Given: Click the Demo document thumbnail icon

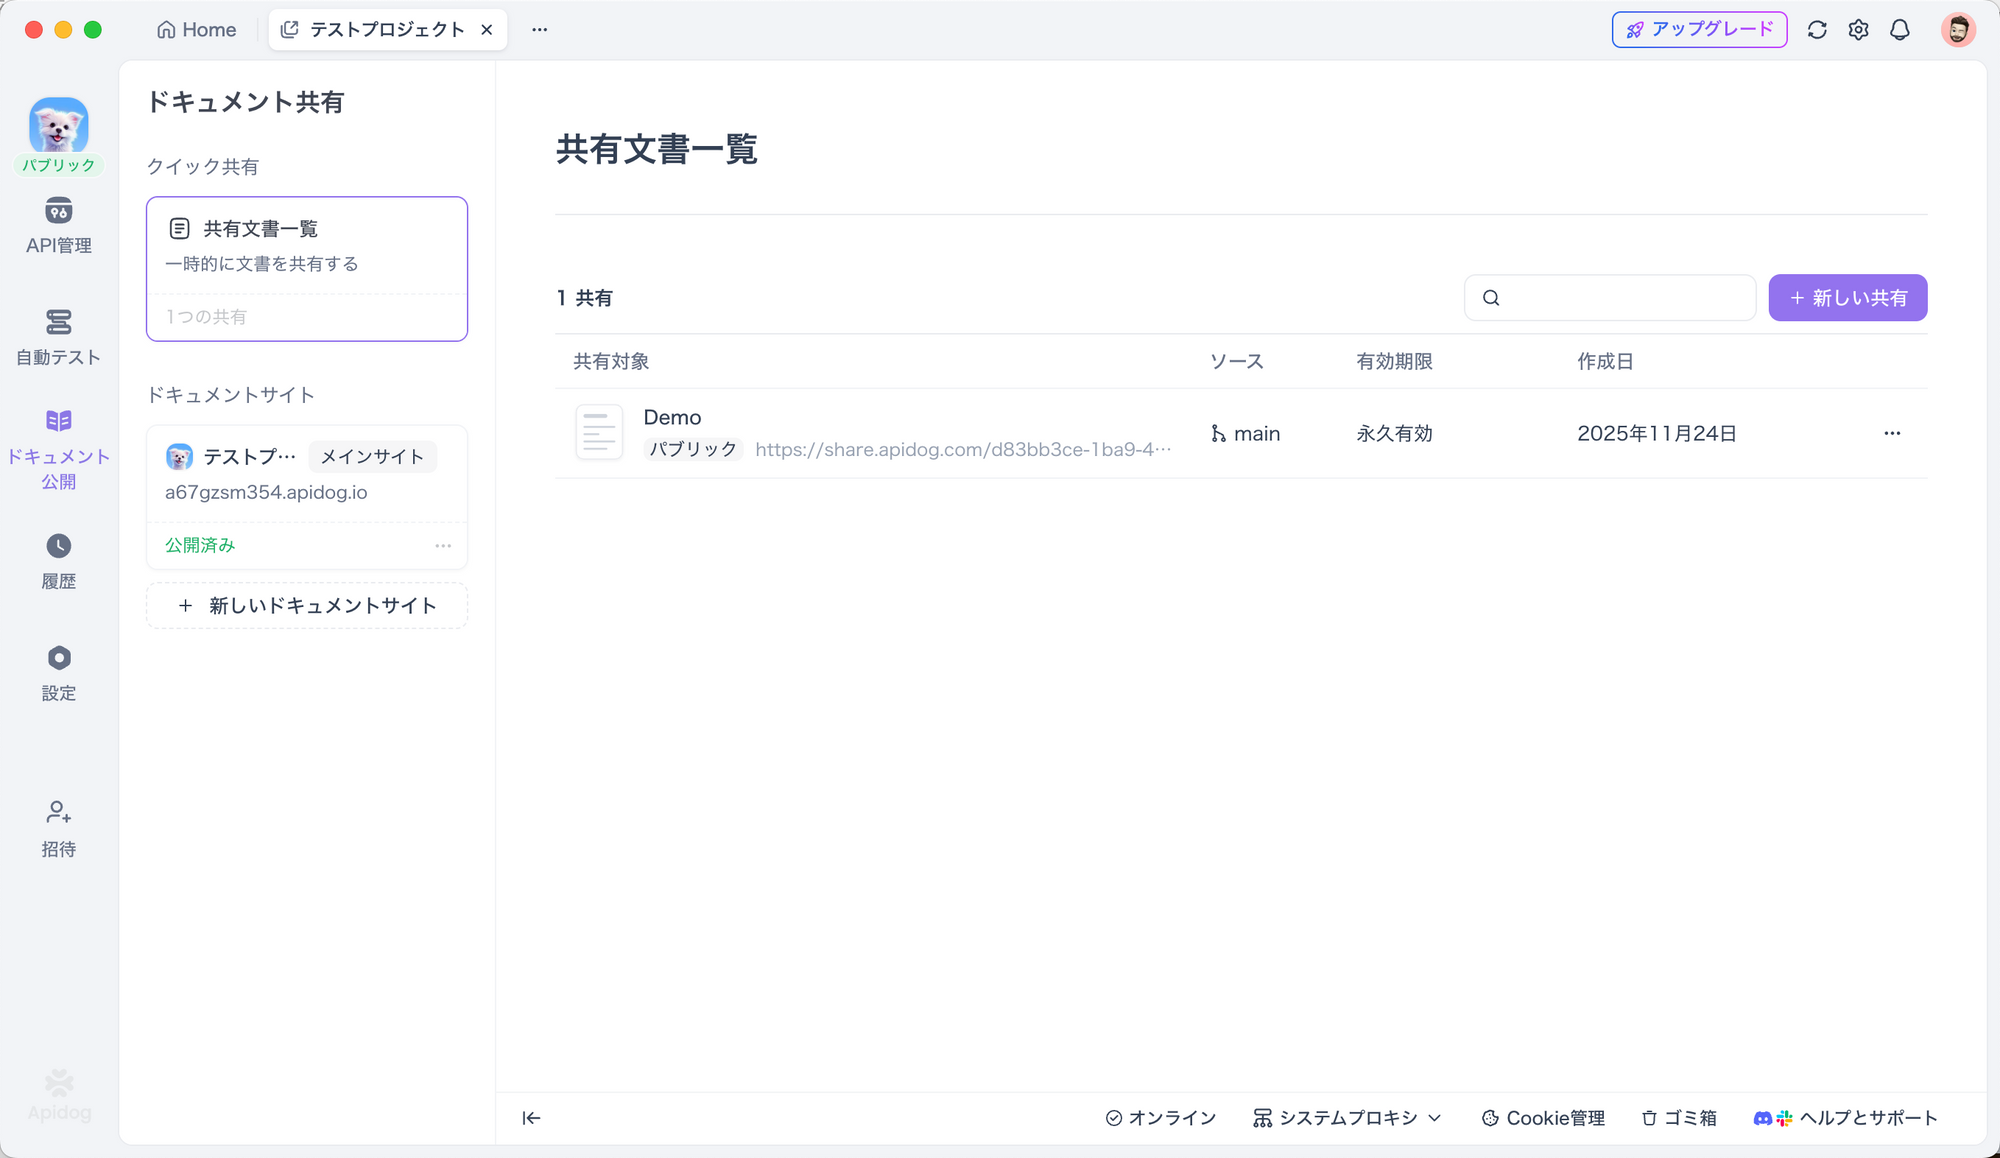Looking at the screenshot, I should (x=599, y=432).
